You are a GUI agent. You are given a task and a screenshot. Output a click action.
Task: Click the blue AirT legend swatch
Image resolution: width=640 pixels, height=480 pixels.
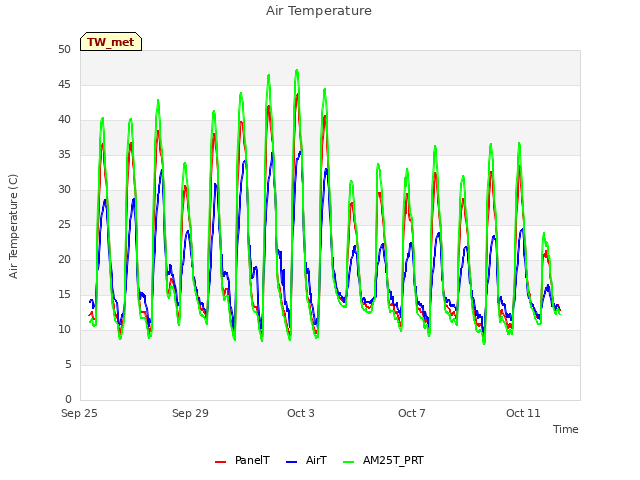tap(291, 462)
